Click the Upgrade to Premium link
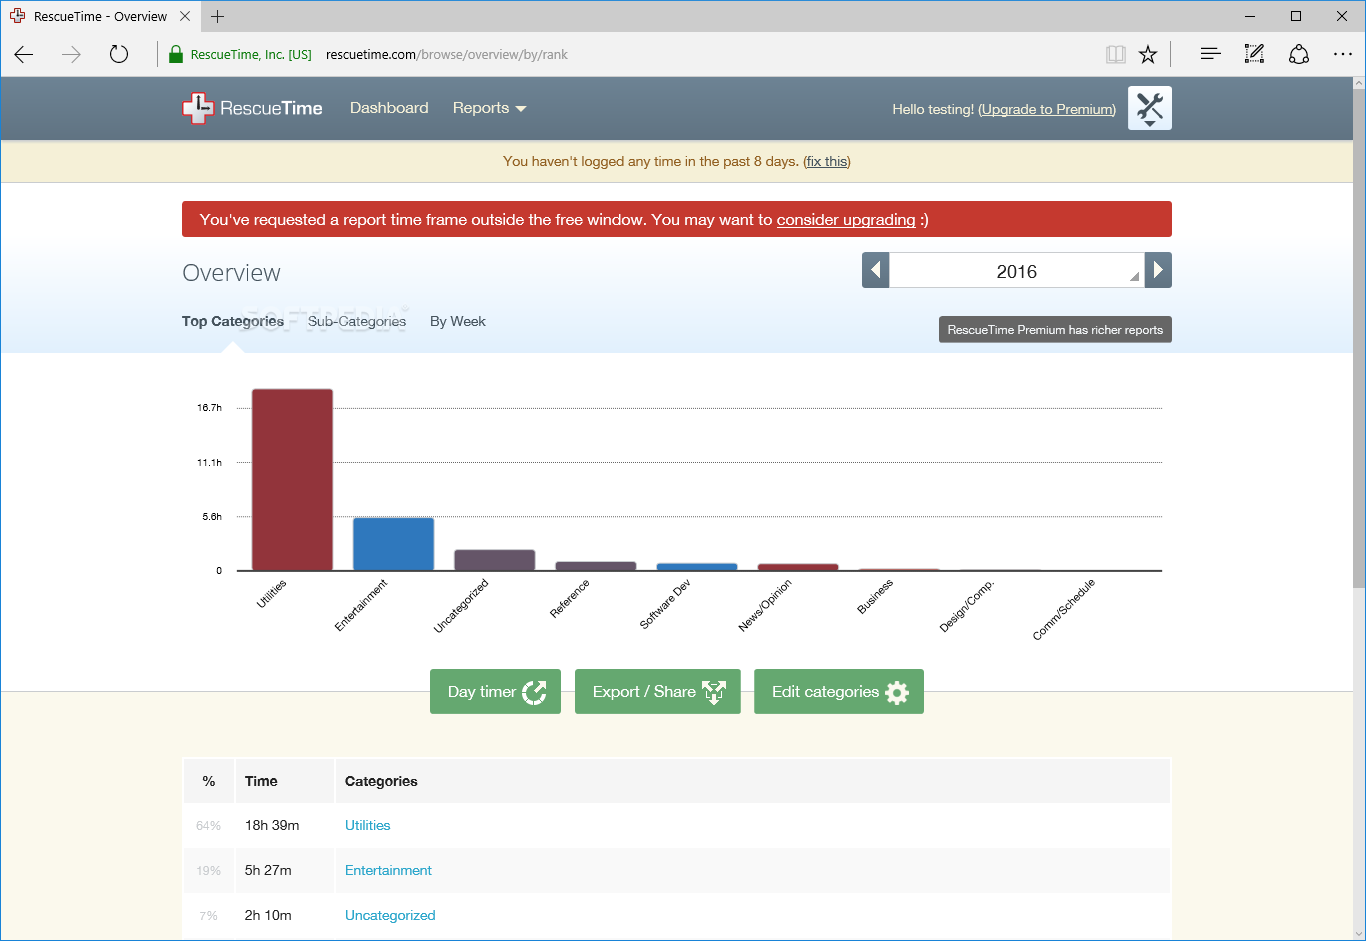 click(x=1047, y=109)
